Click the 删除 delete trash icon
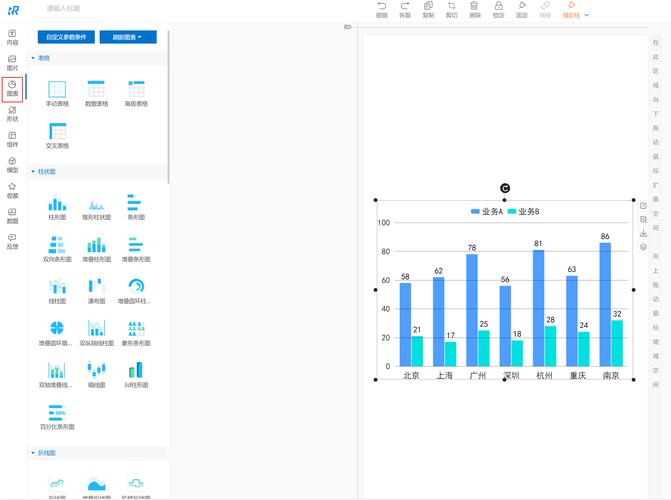 point(474,9)
